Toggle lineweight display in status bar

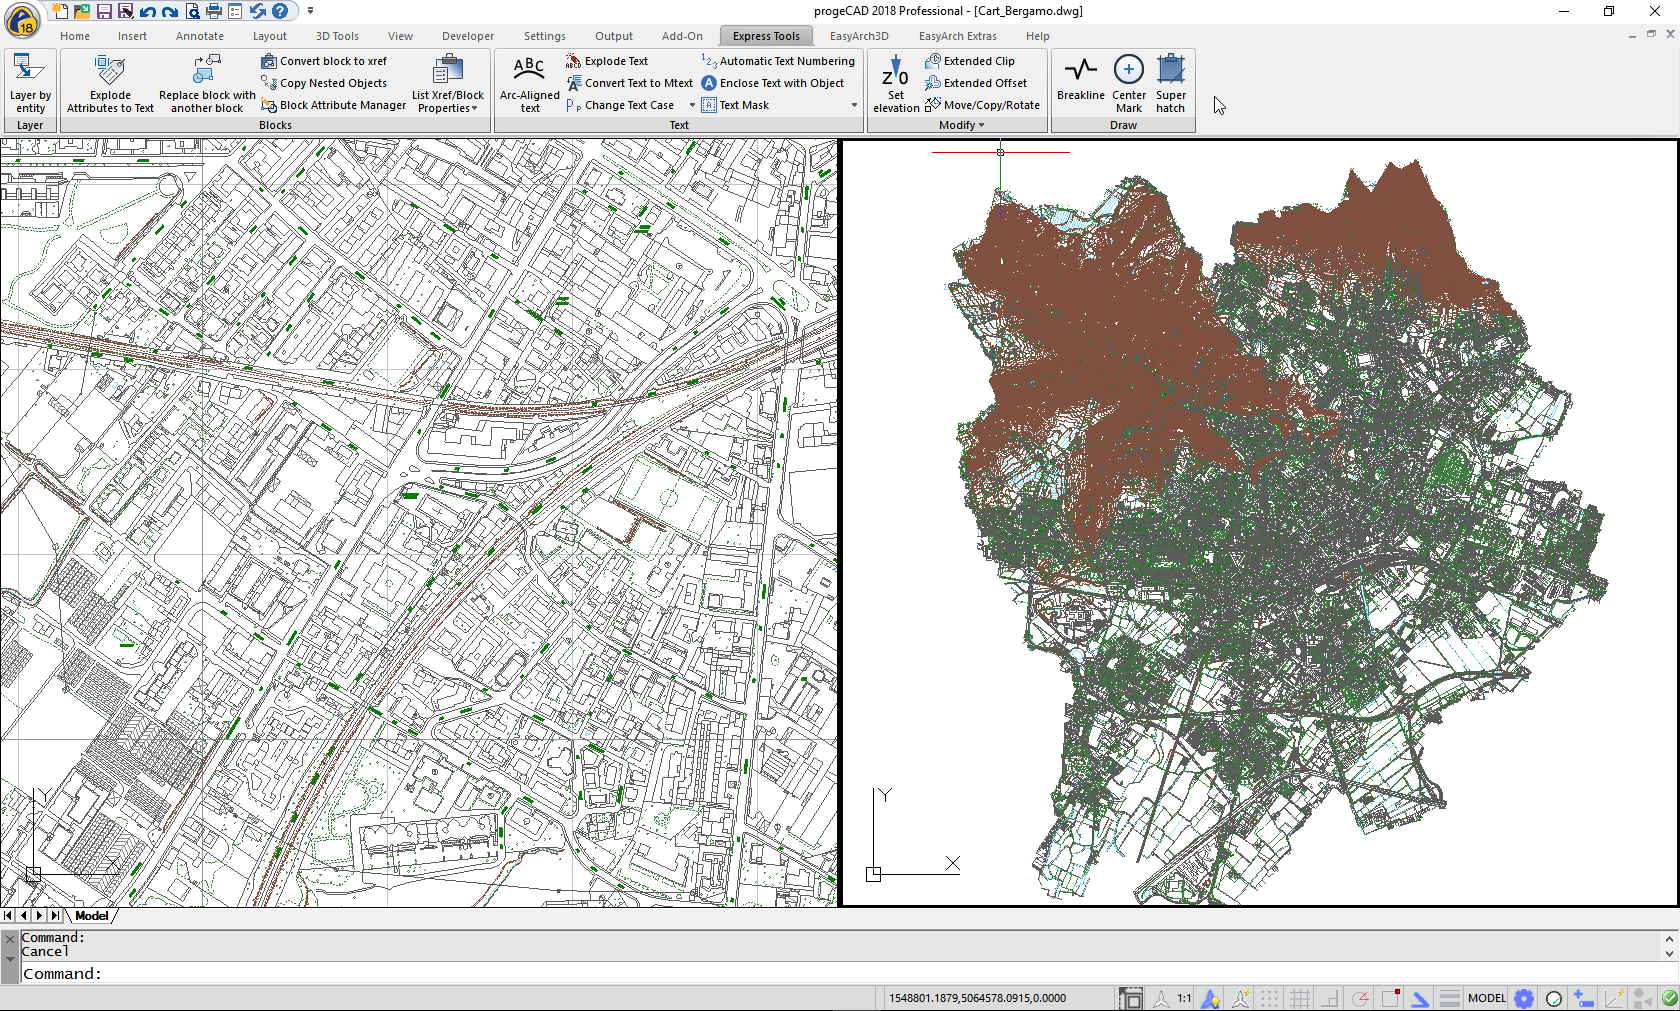1450,998
